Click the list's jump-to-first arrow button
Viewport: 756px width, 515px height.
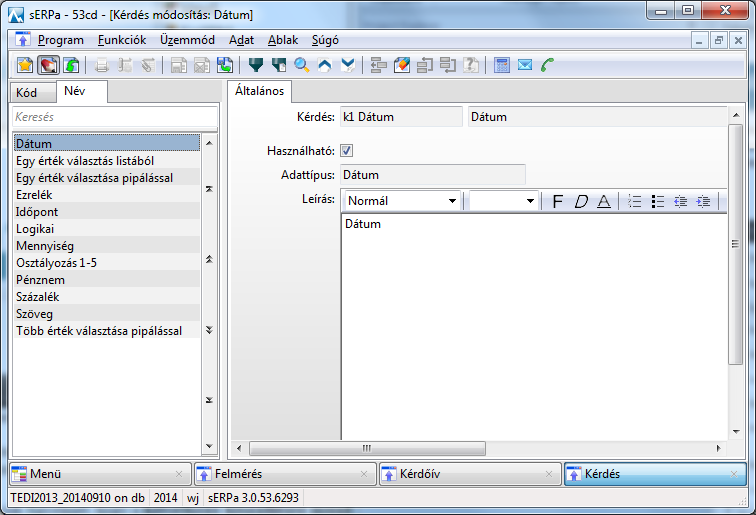point(209,189)
